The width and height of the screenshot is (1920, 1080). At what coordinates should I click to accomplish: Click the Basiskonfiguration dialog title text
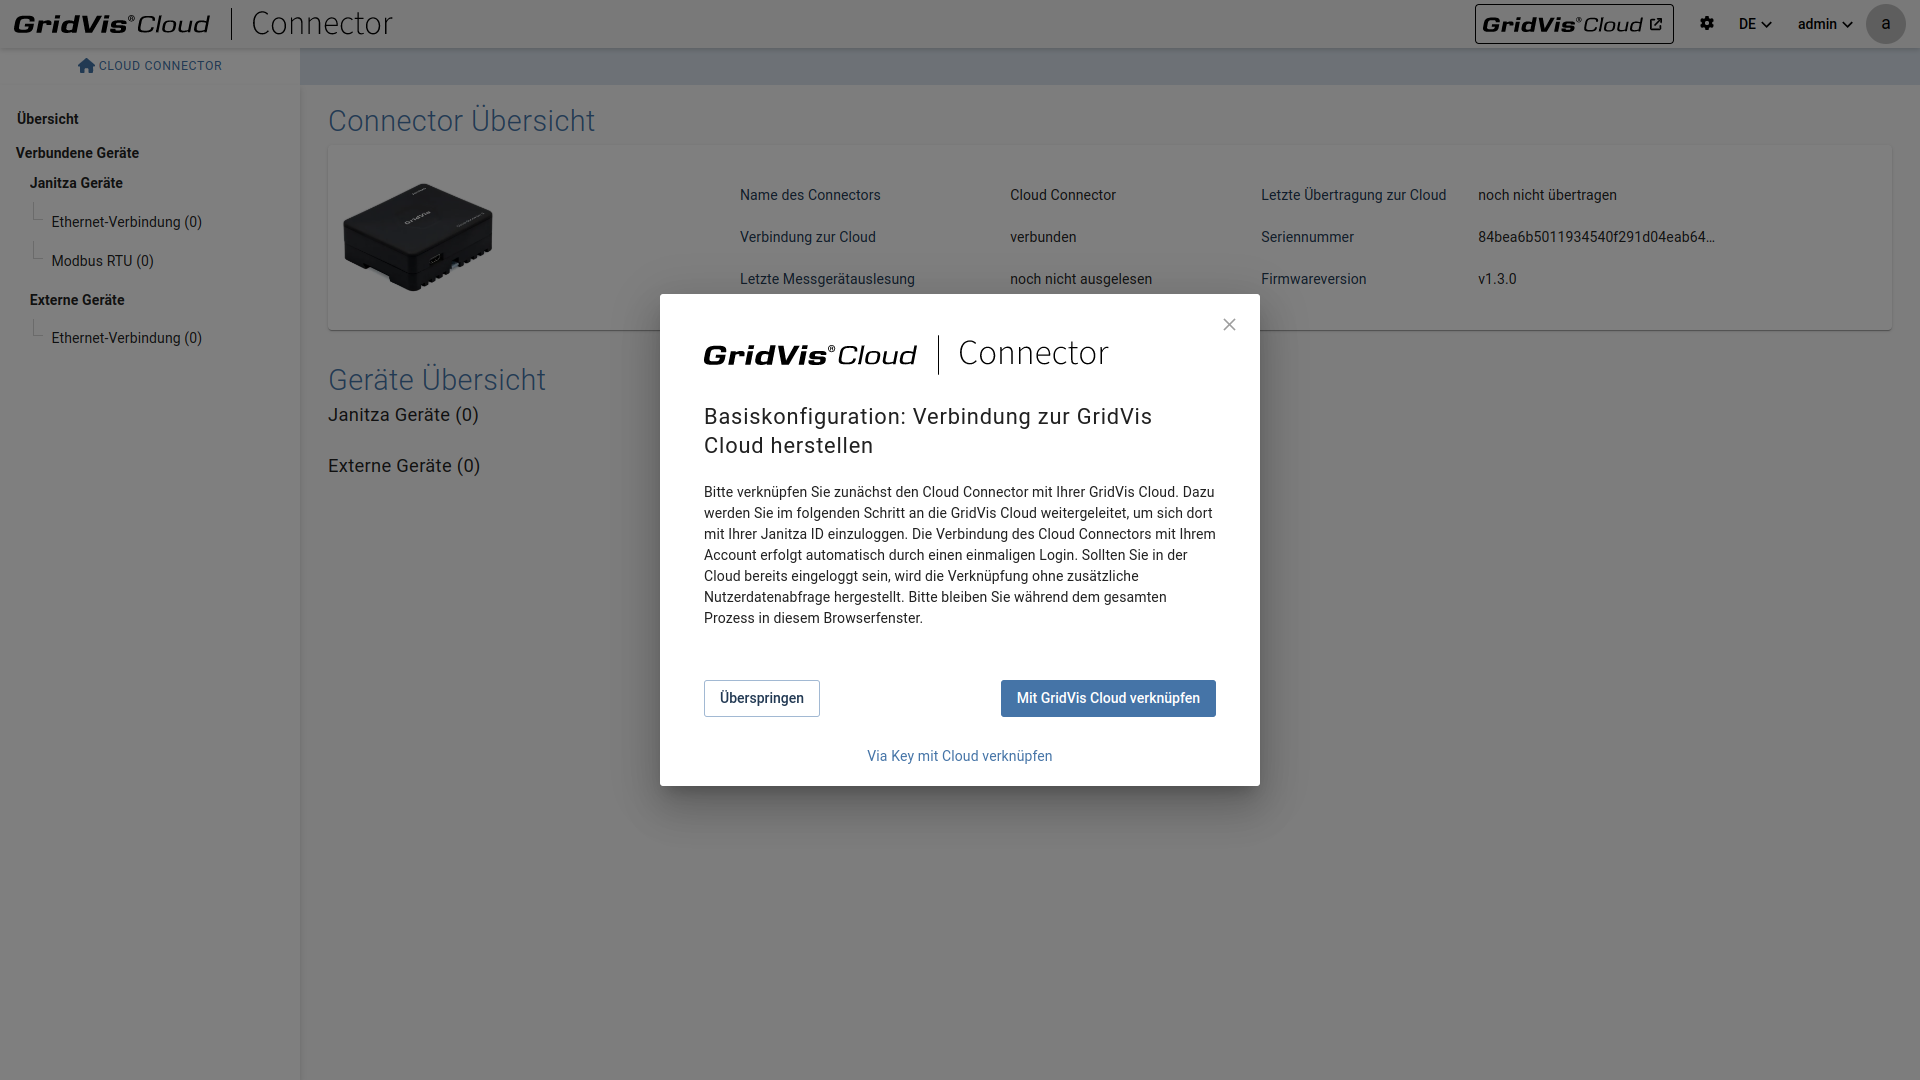[928, 431]
